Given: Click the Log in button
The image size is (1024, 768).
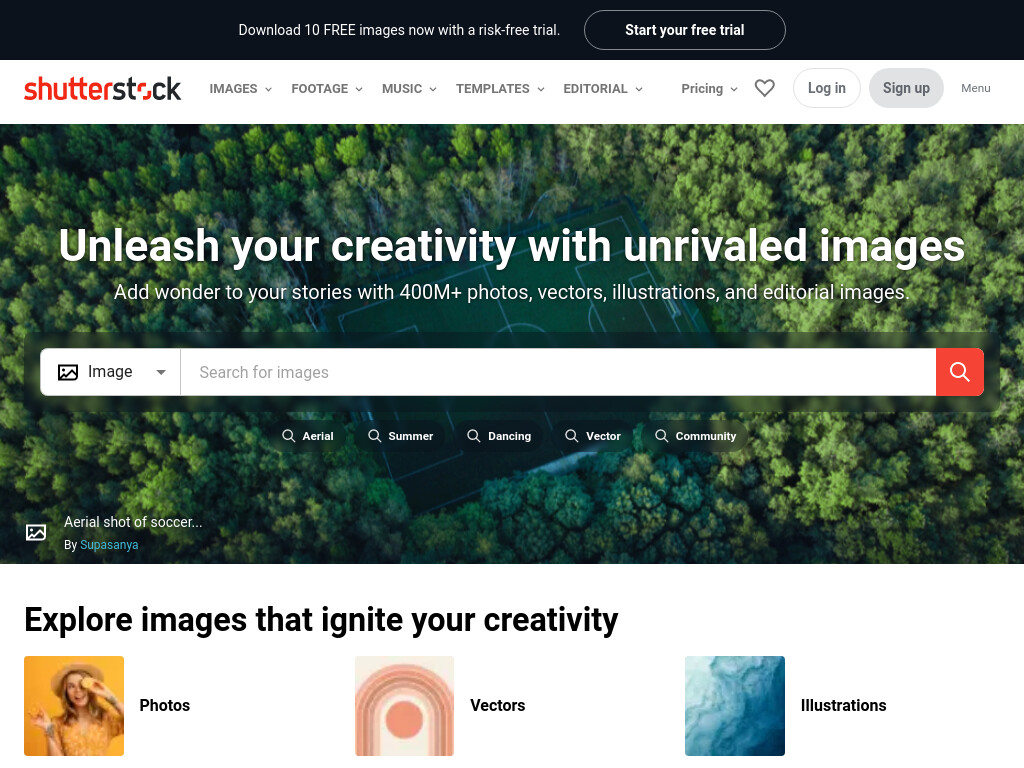Looking at the screenshot, I should 827,88.
